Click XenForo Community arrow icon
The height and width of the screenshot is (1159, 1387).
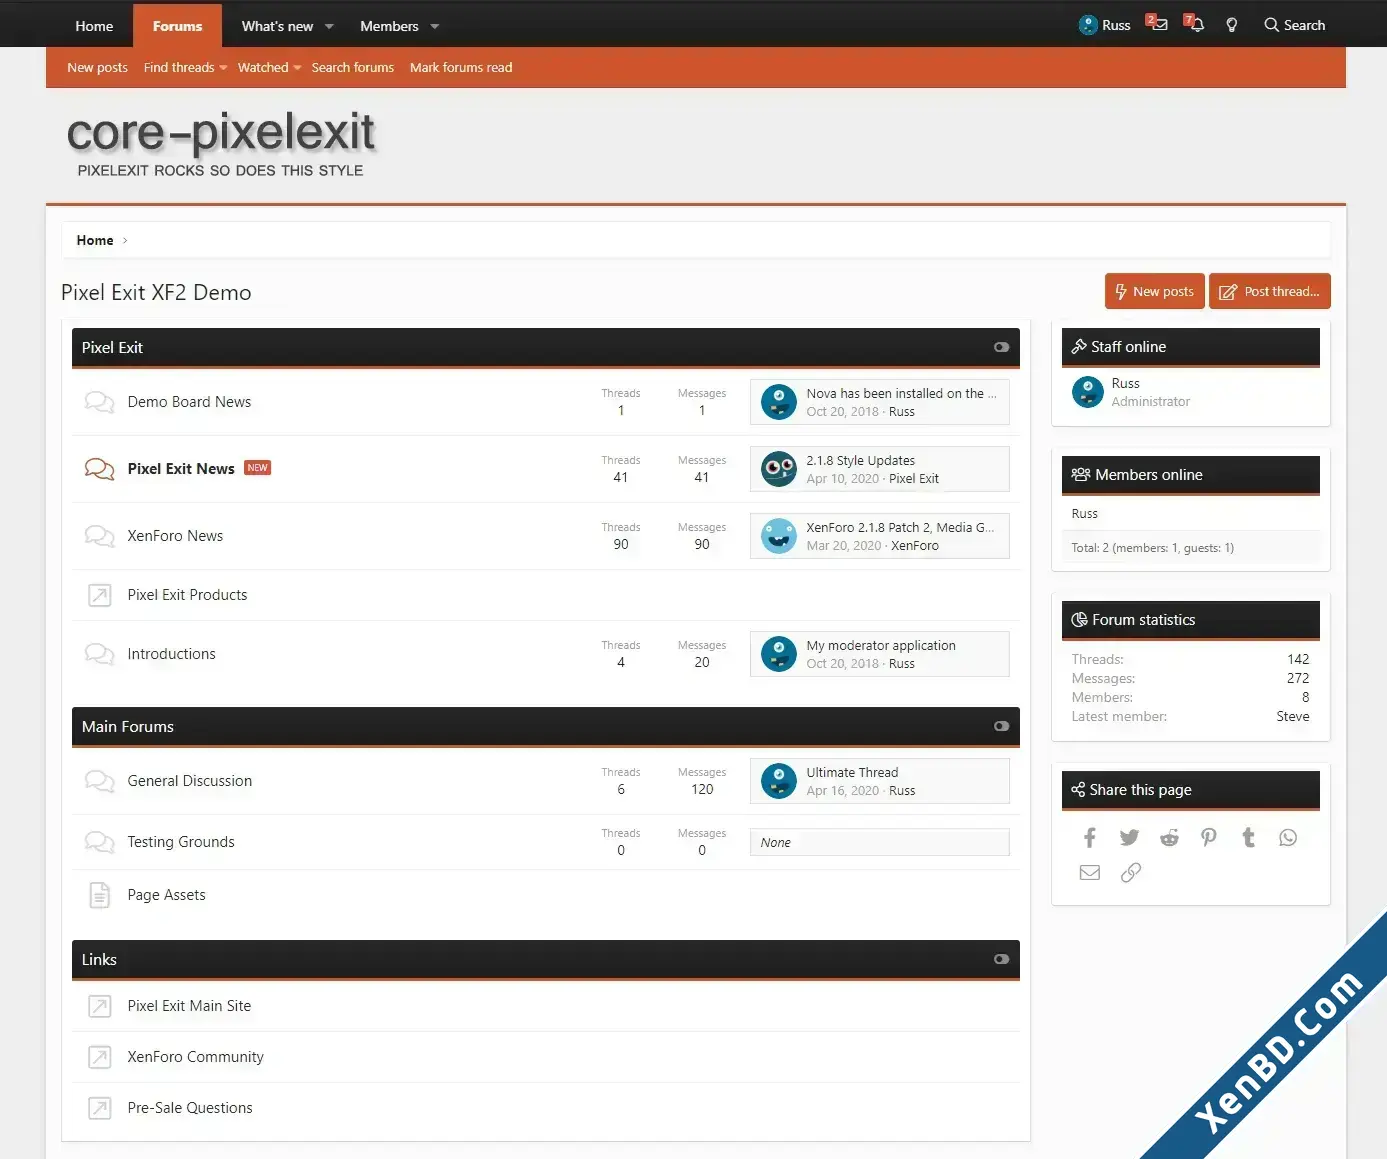pos(100,1057)
